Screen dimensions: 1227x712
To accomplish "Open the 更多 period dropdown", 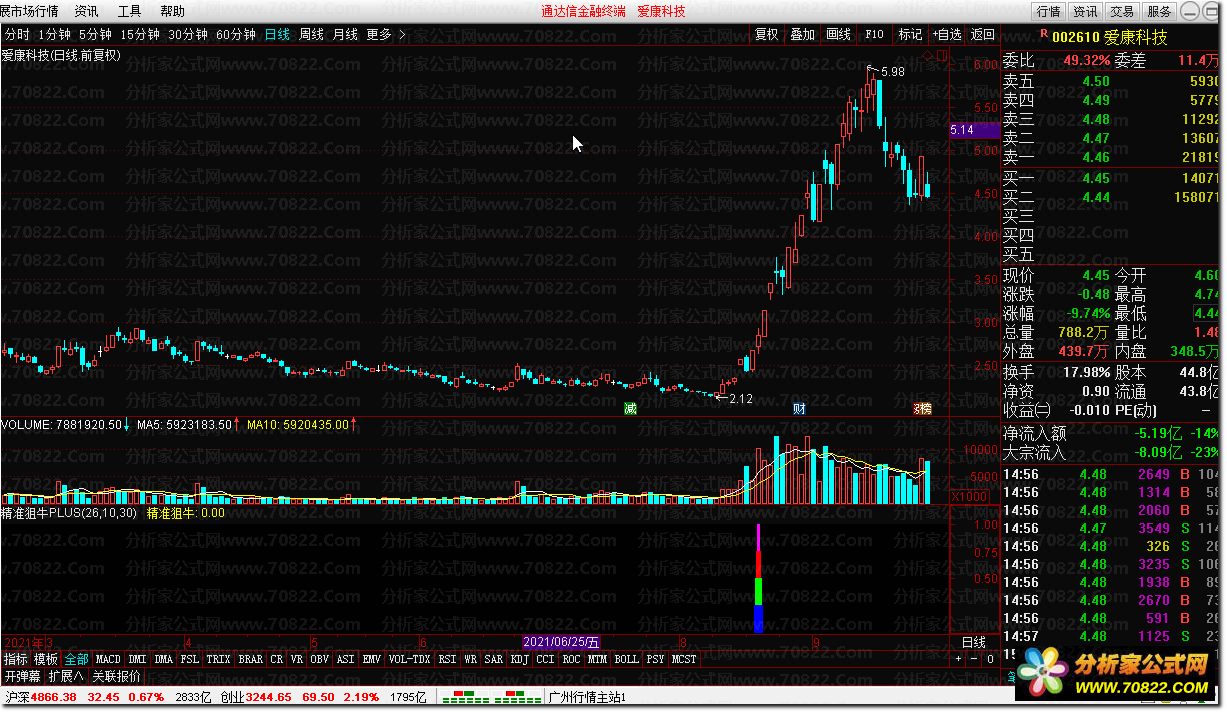I will (379, 34).
